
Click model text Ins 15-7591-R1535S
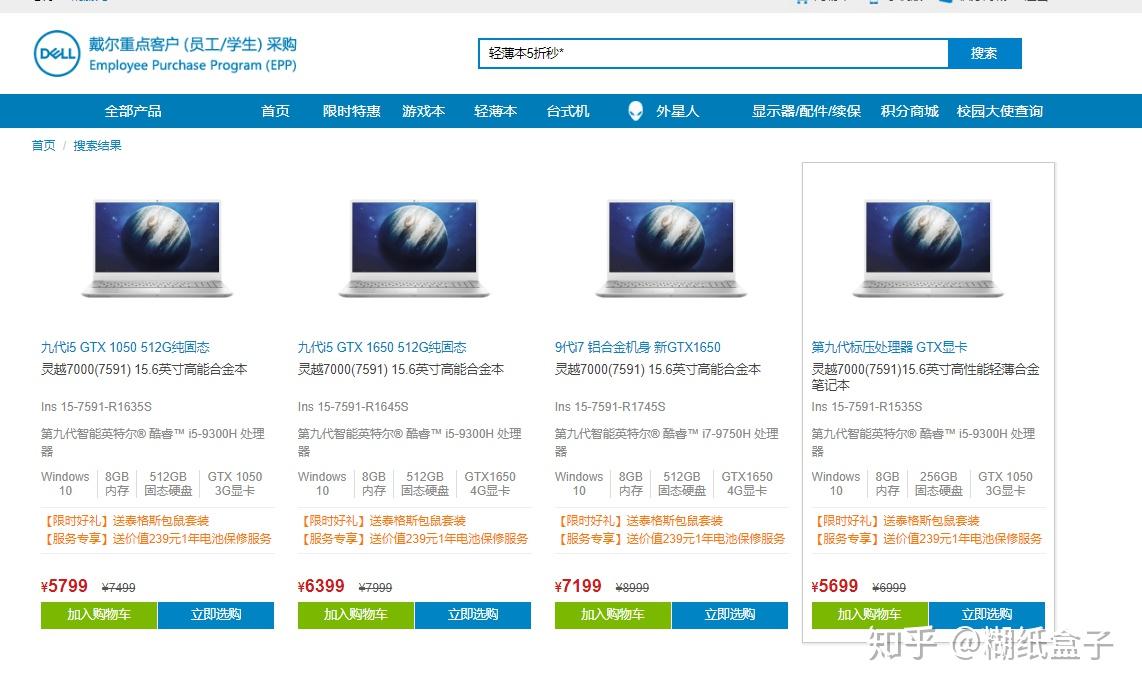pos(867,407)
